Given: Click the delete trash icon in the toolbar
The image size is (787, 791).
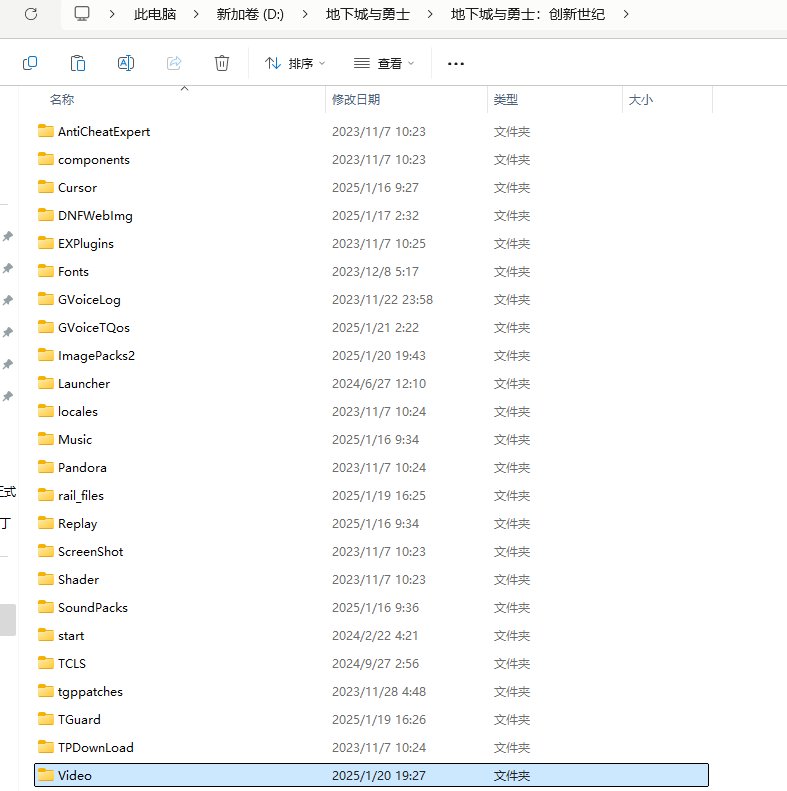Looking at the screenshot, I should (x=222, y=63).
